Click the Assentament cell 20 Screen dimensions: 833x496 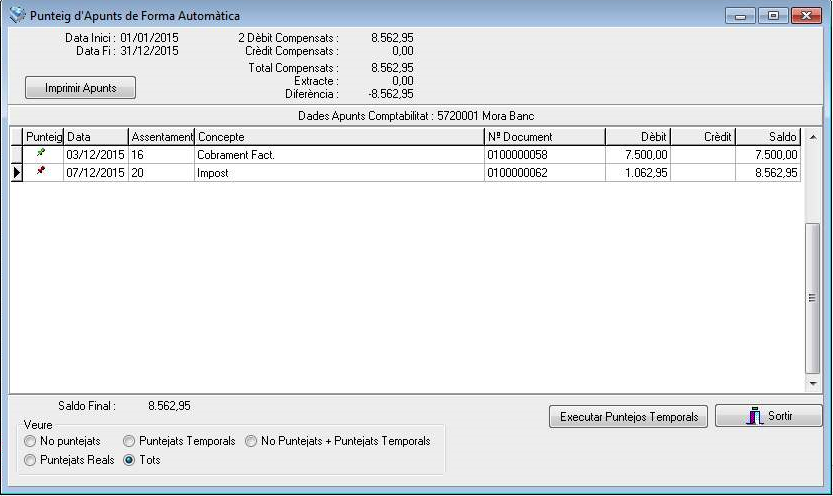click(x=162, y=173)
